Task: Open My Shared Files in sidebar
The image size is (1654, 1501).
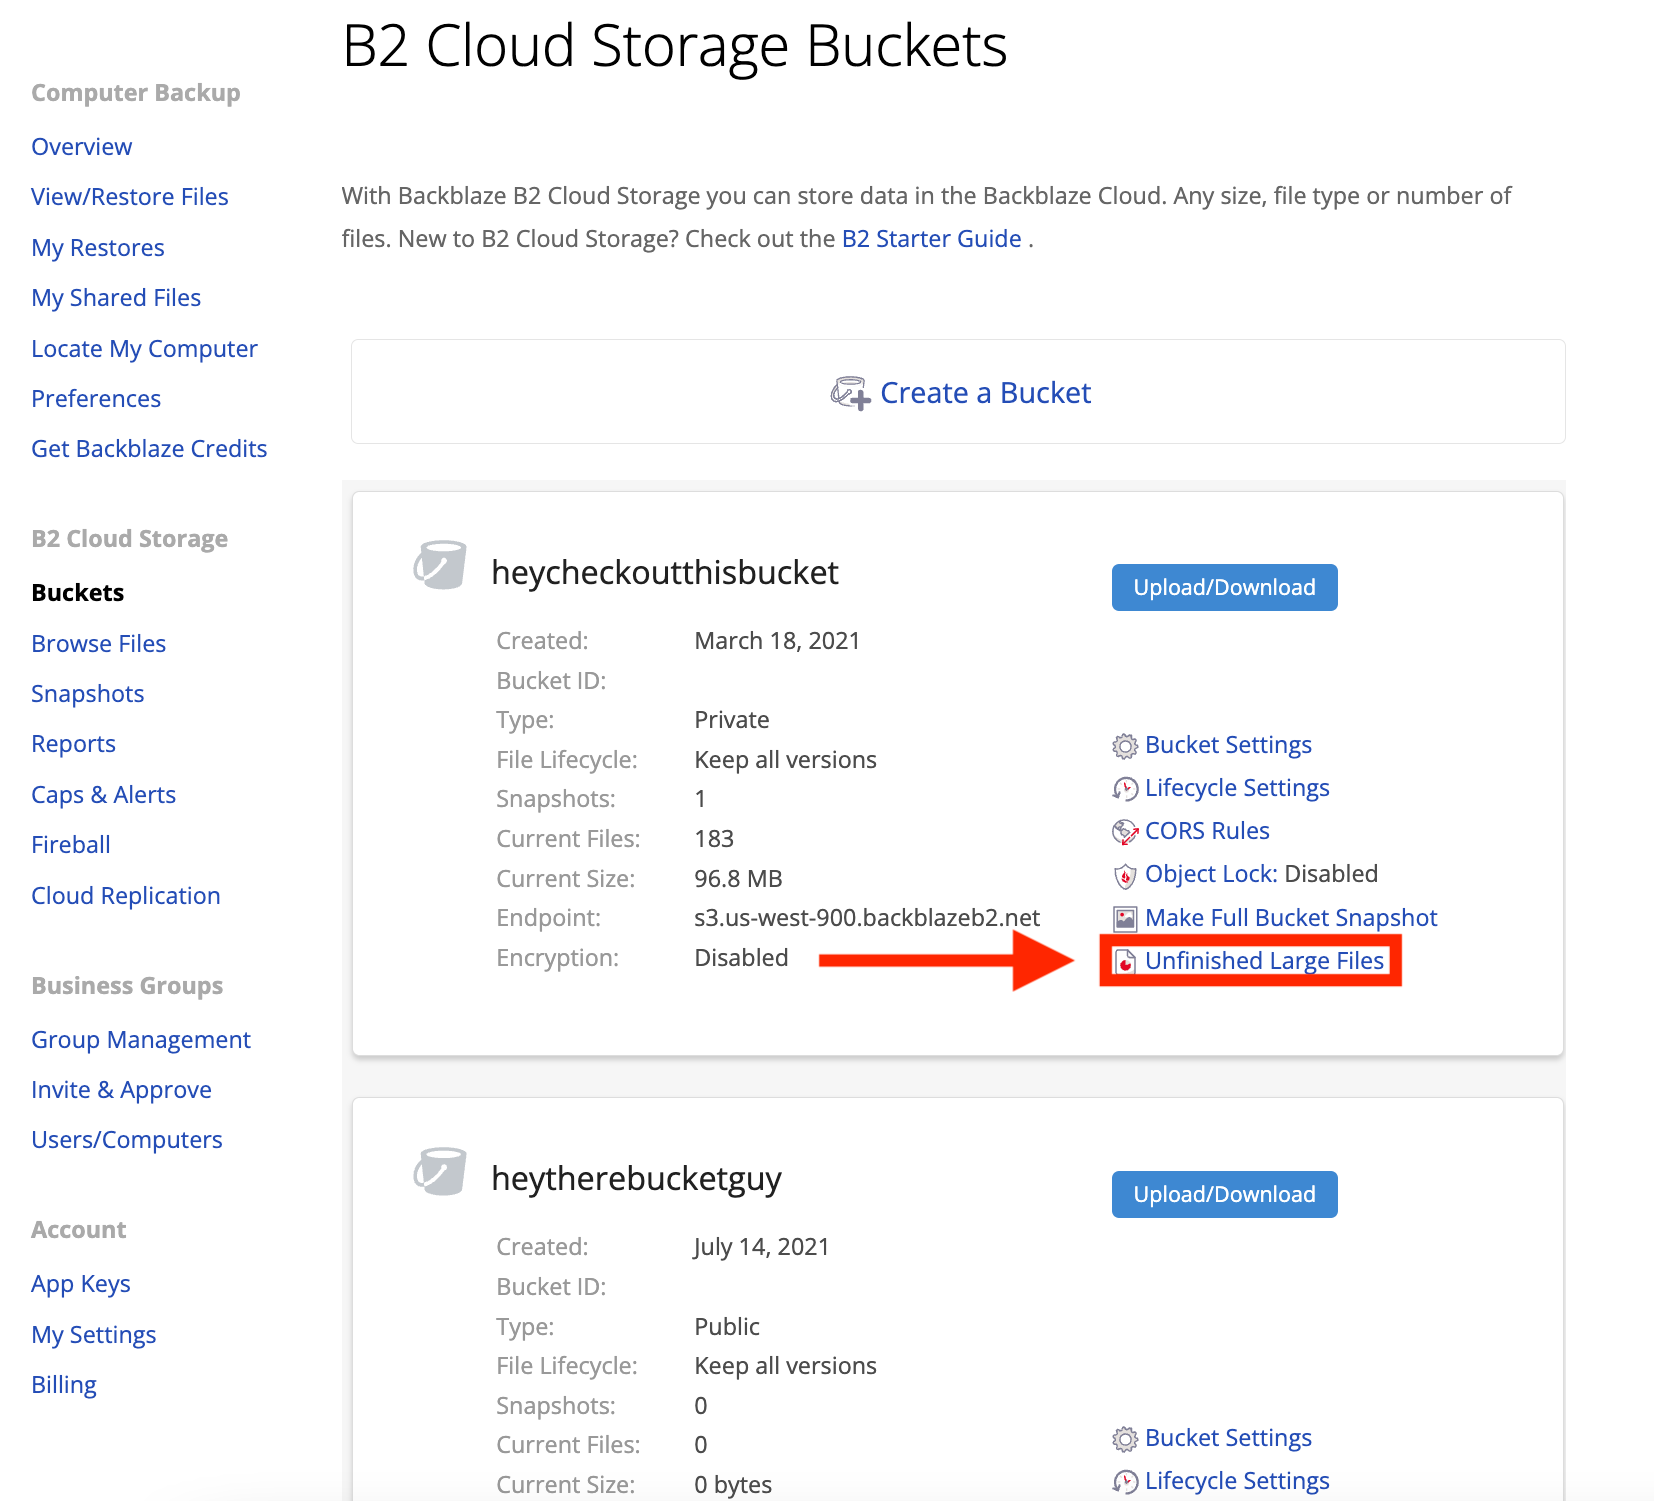Action: 116,298
